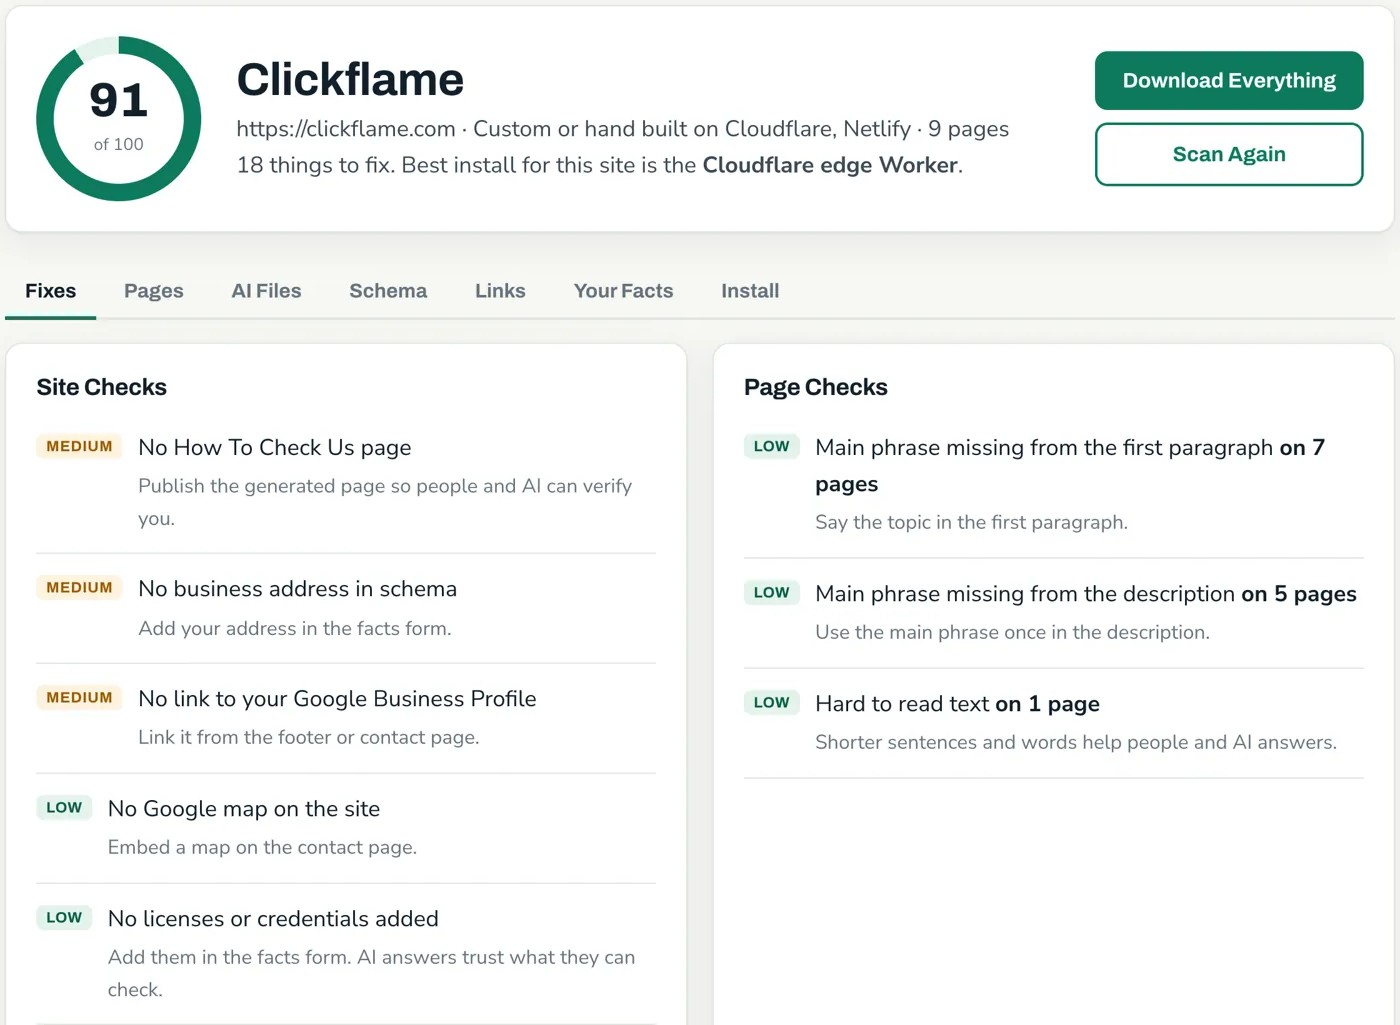This screenshot has width=1400, height=1025.
Task: Click Publish the generated page hint text
Action: (x=385, y=502)
